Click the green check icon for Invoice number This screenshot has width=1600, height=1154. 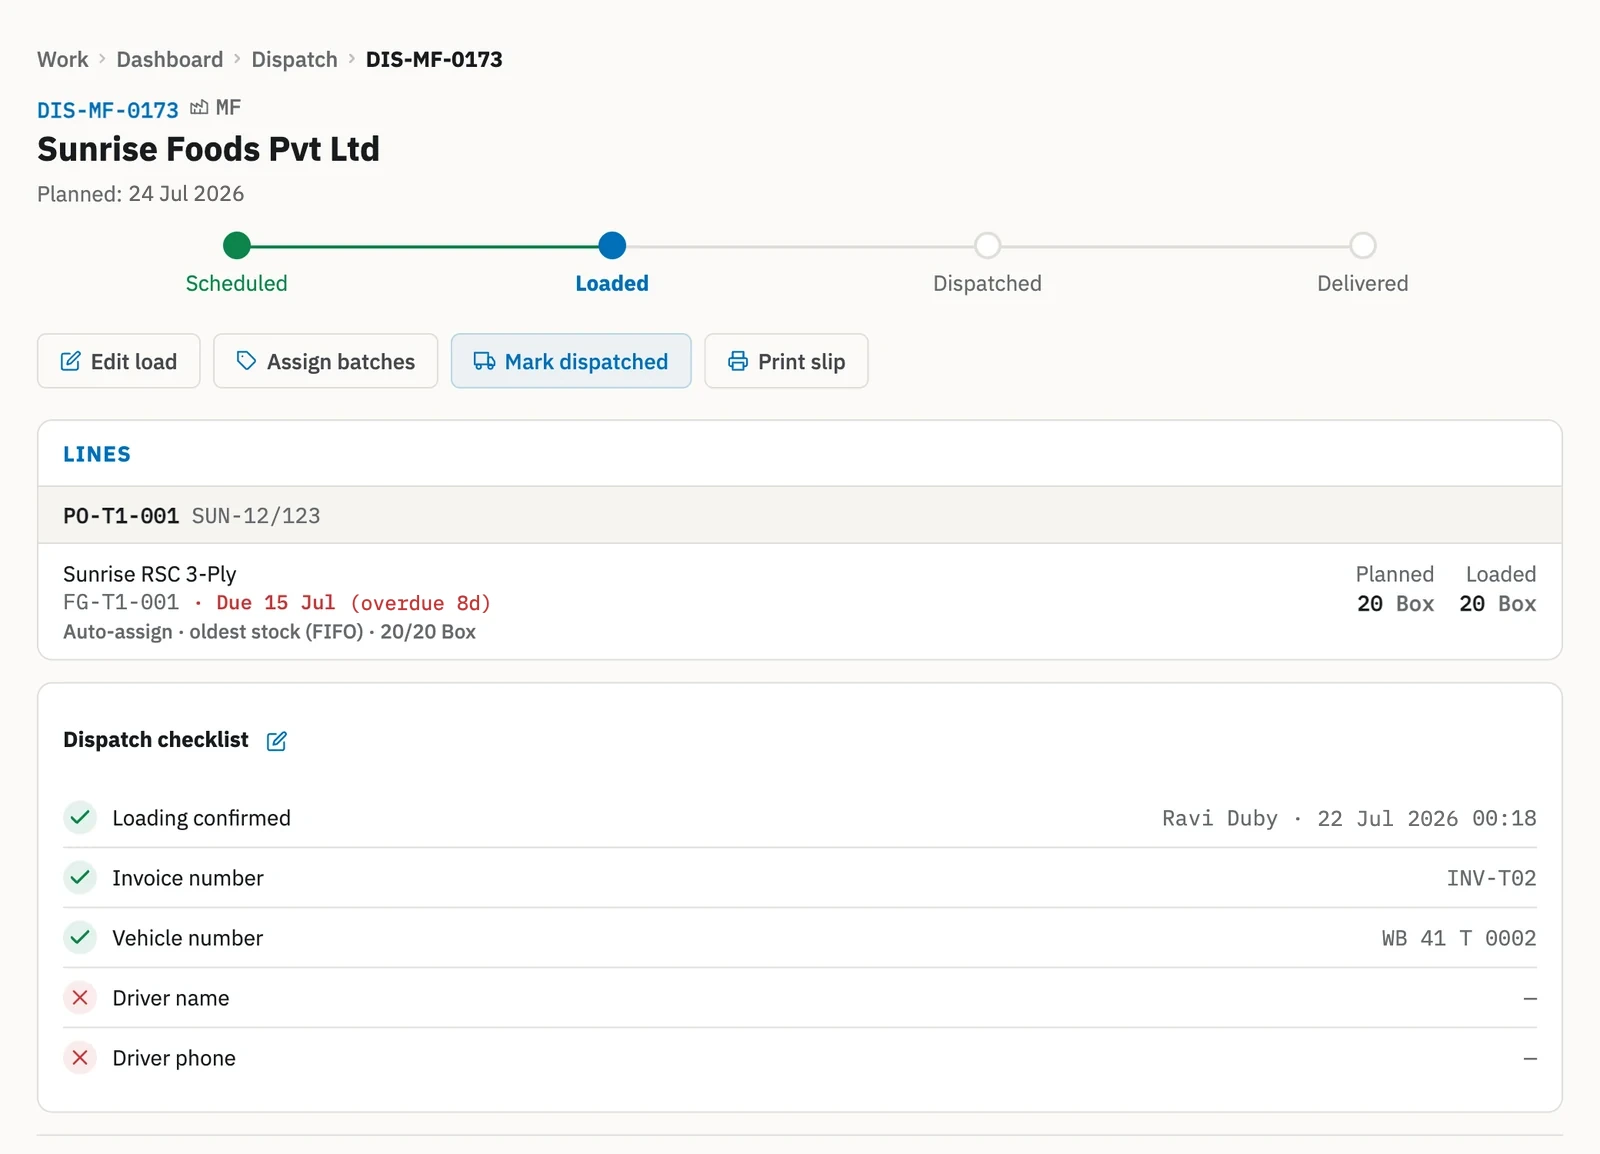click(x=80, y=877)
